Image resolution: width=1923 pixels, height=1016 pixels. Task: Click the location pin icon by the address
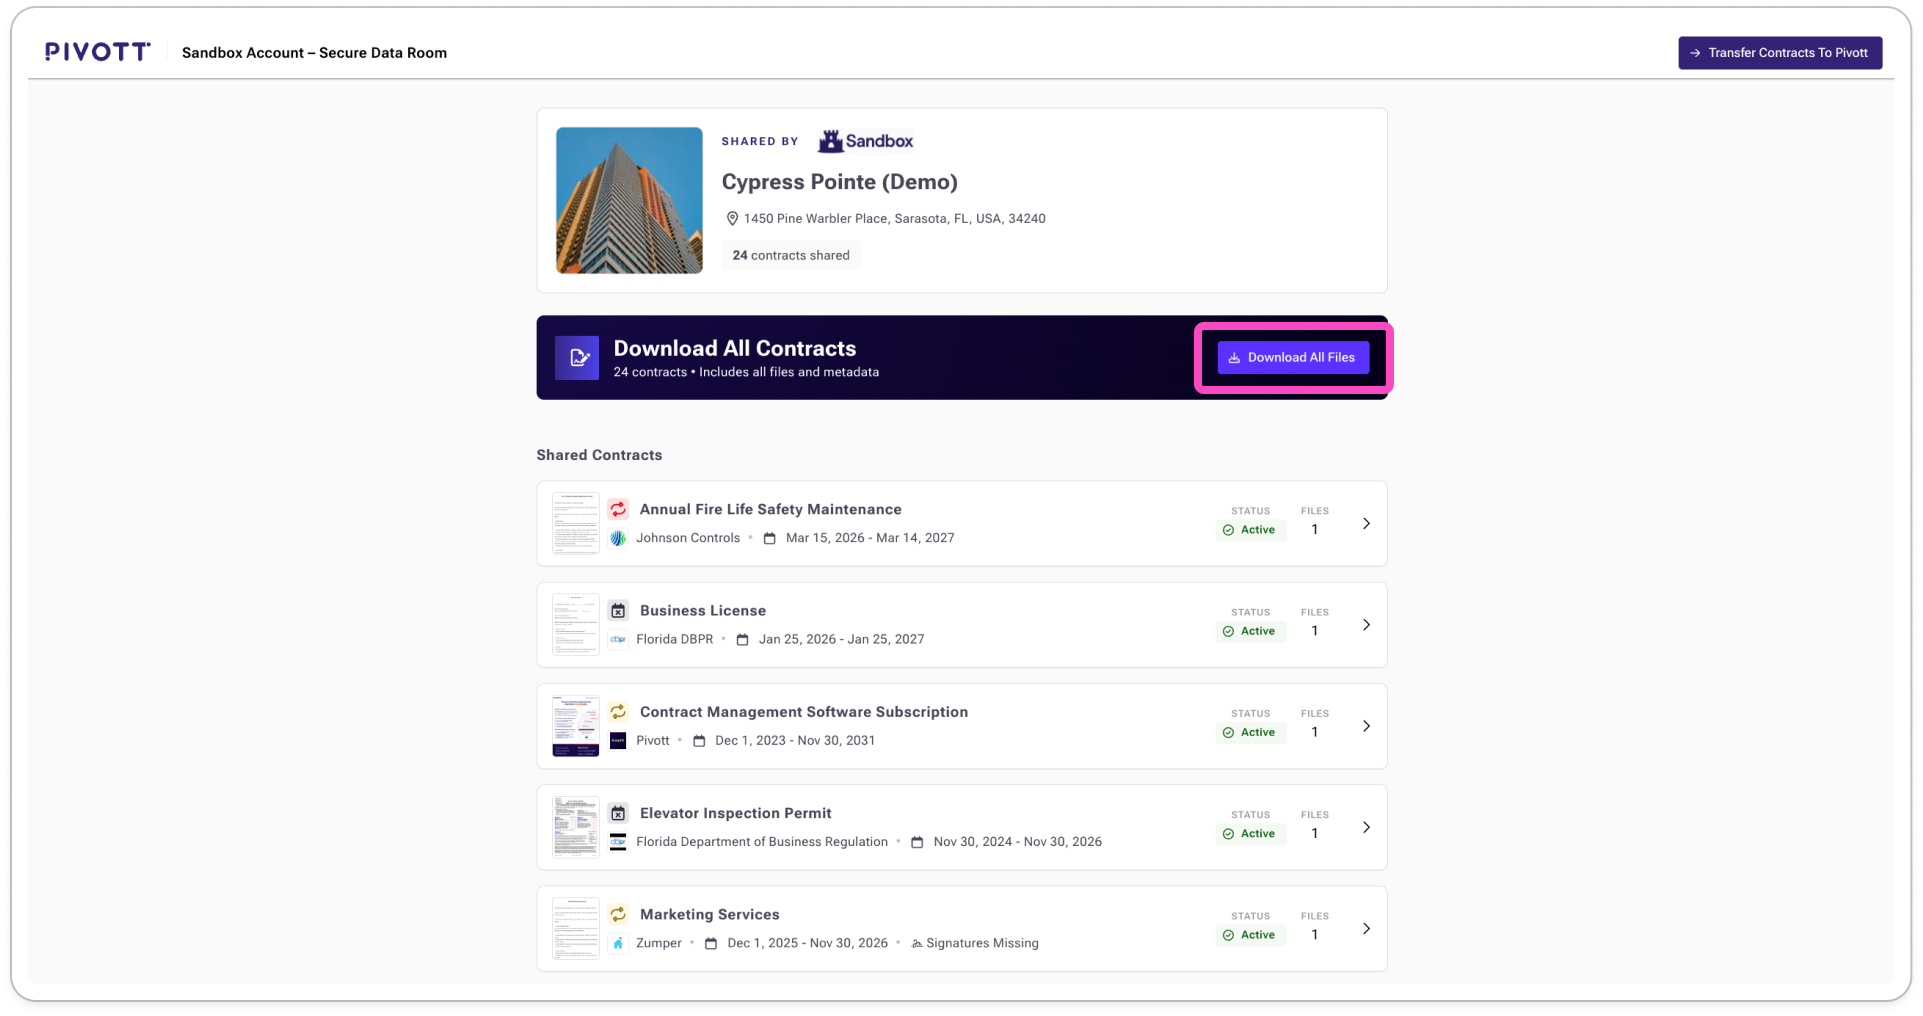pos(732,218)
